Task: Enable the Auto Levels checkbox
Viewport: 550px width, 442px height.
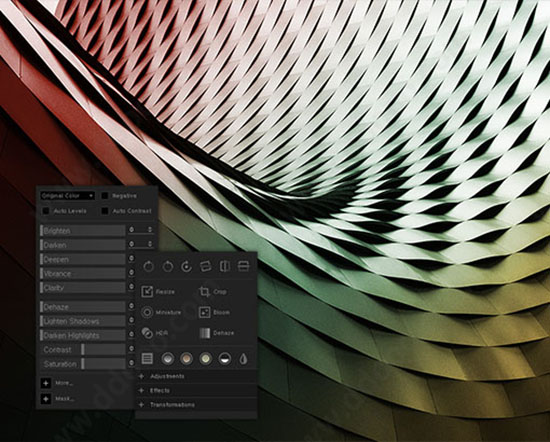Action: (46, 211)
